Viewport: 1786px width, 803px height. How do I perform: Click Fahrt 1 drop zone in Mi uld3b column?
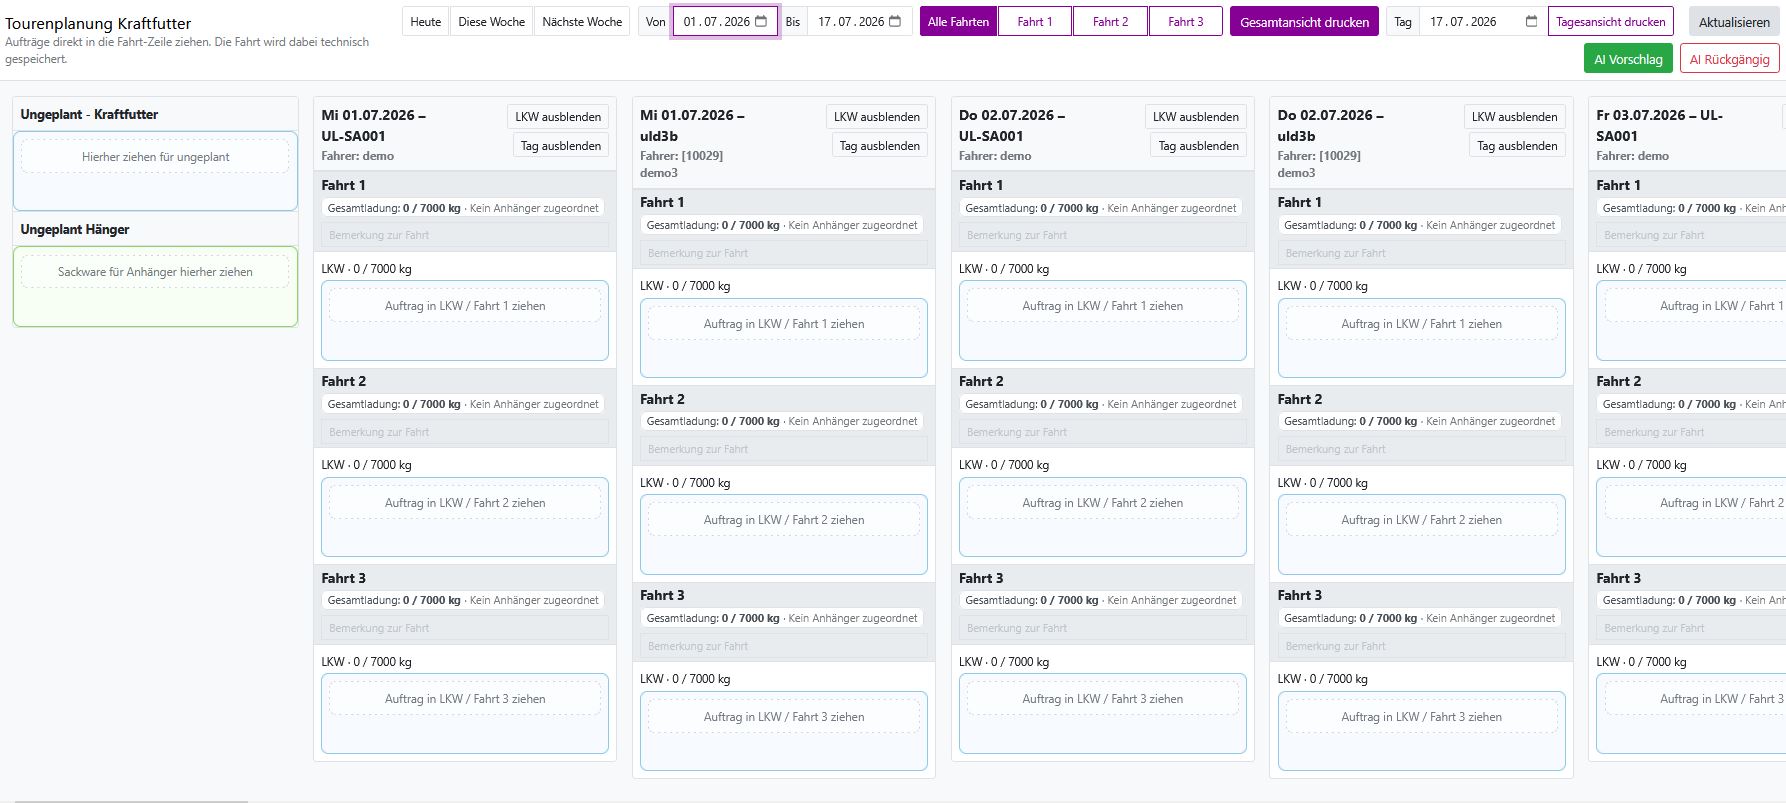pyautogui.click(x=784, y=338)
